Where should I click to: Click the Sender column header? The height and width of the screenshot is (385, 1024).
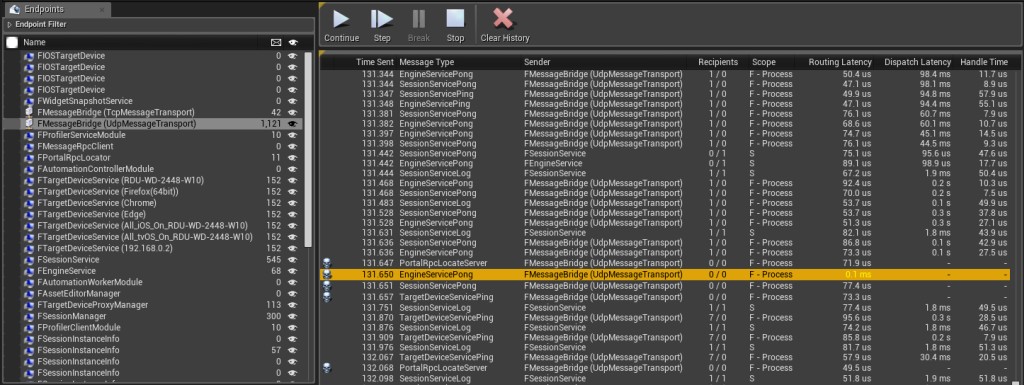pyautogui.click(x=537, y=62)
